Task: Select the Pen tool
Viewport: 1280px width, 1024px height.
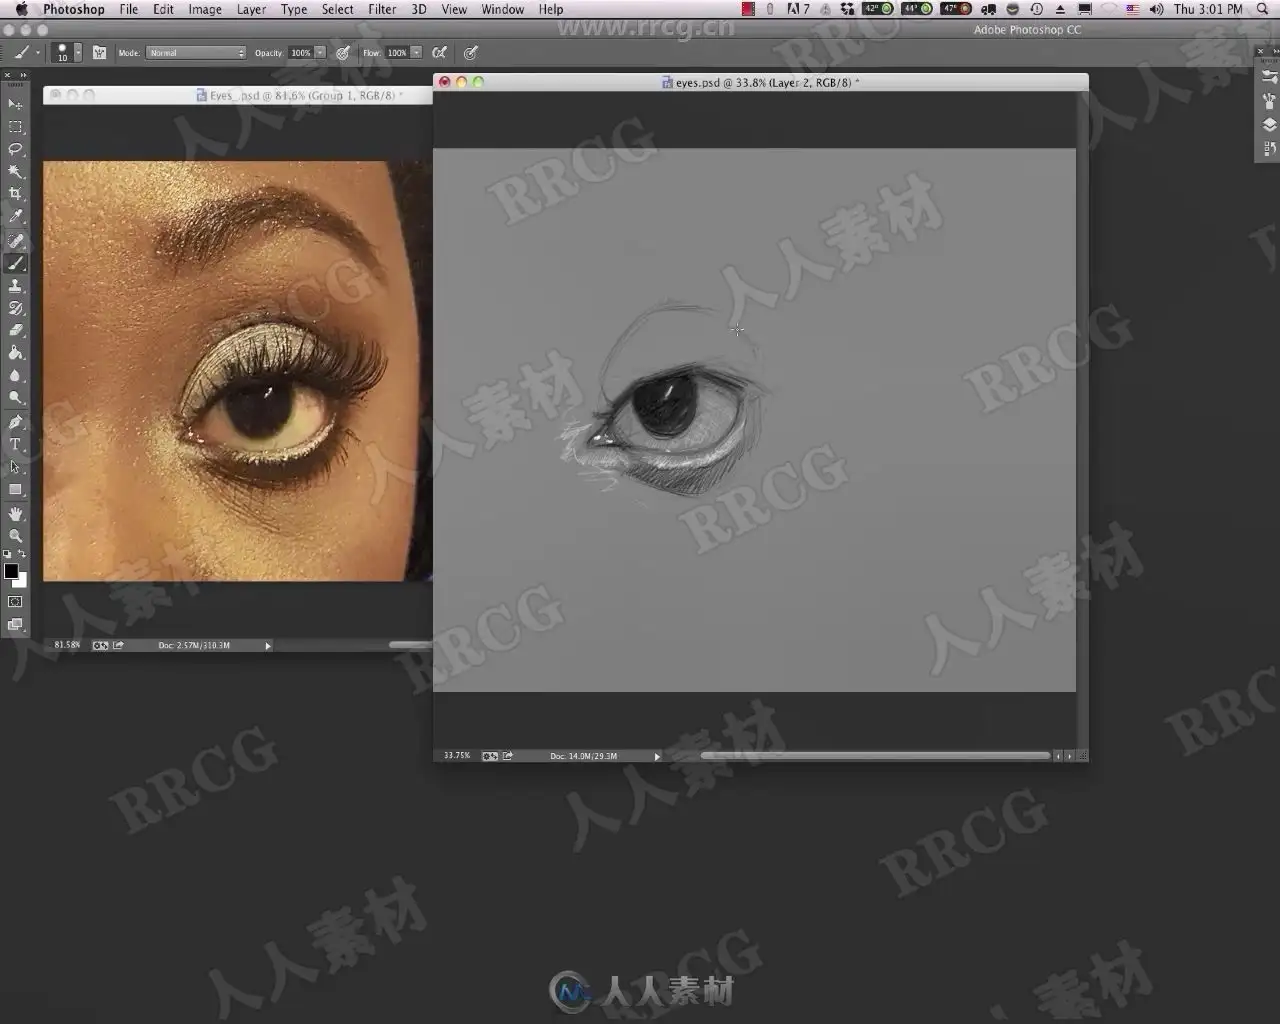Action: click(x=15, y=422)
